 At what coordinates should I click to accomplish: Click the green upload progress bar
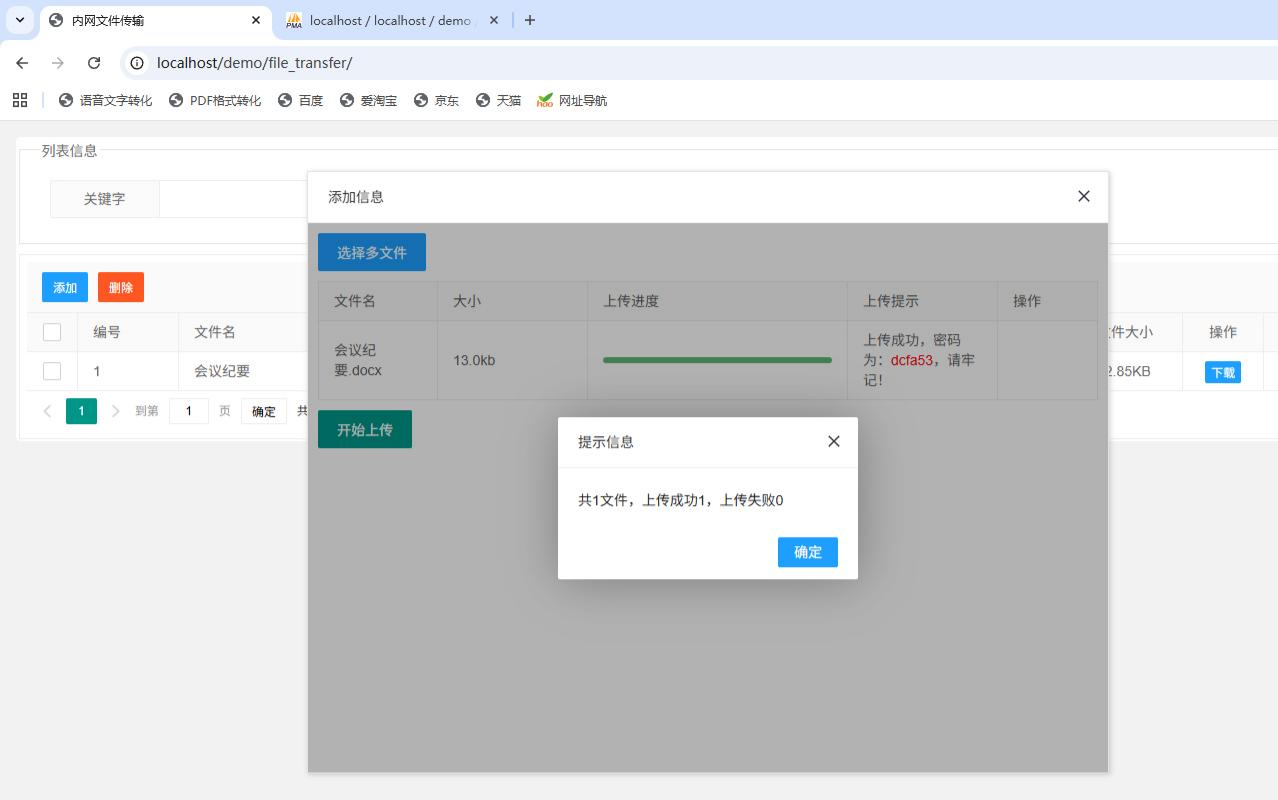(x=716, y=362)
